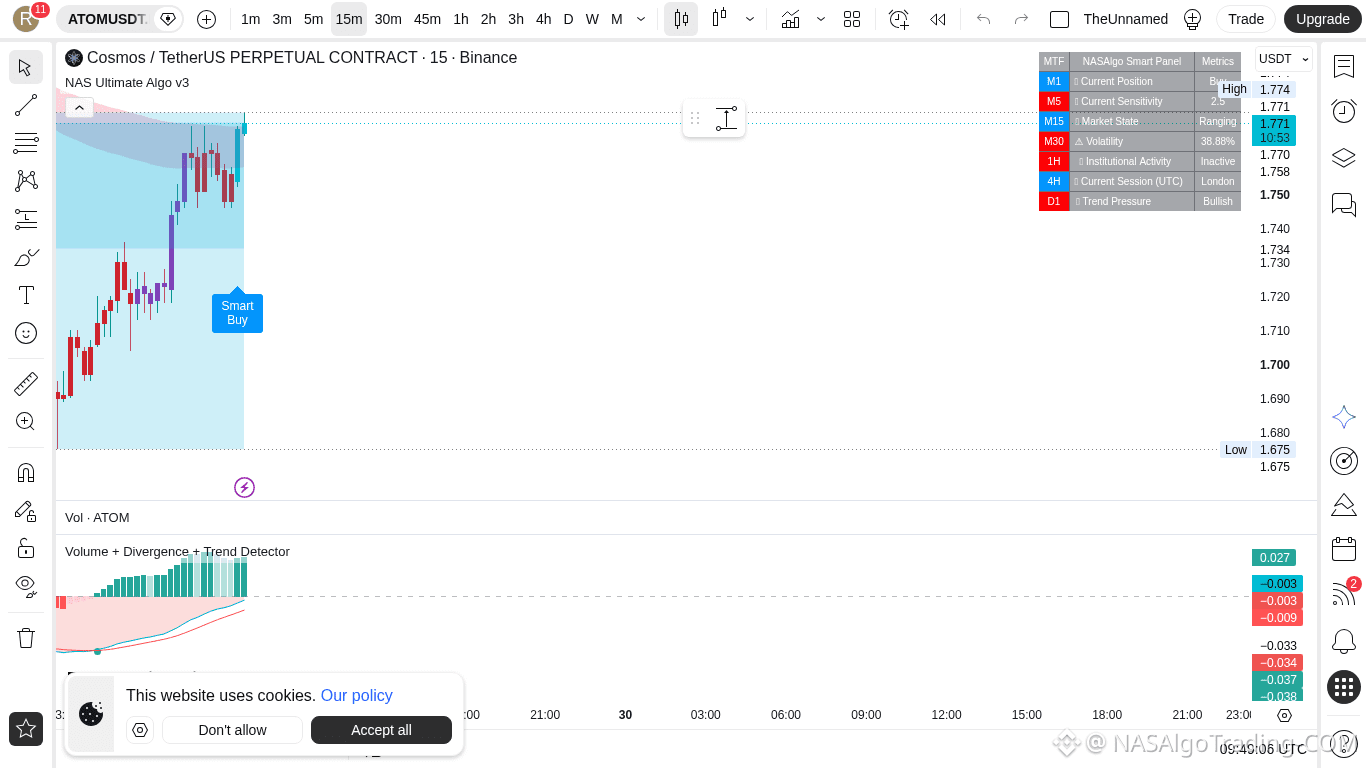Collapse the indicator legend chevron

coord(80,107)
